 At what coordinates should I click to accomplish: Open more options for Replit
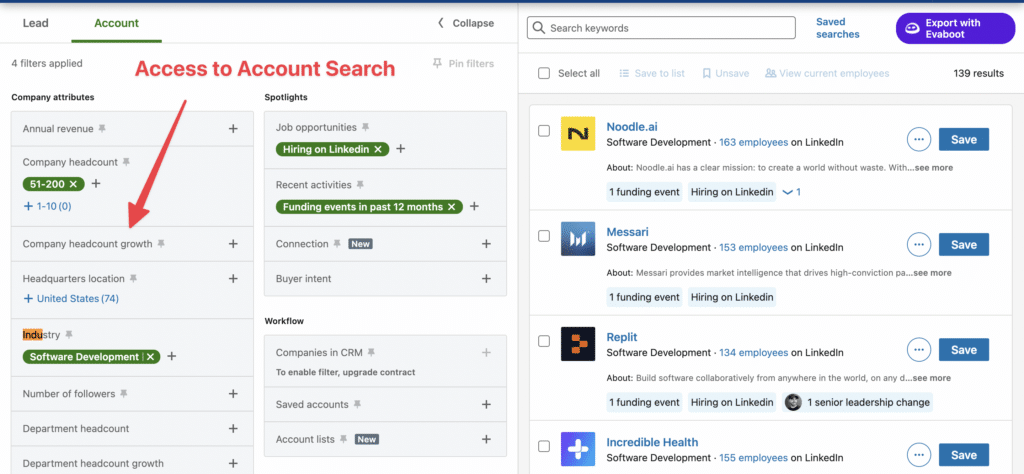click(x=918, y=350)
